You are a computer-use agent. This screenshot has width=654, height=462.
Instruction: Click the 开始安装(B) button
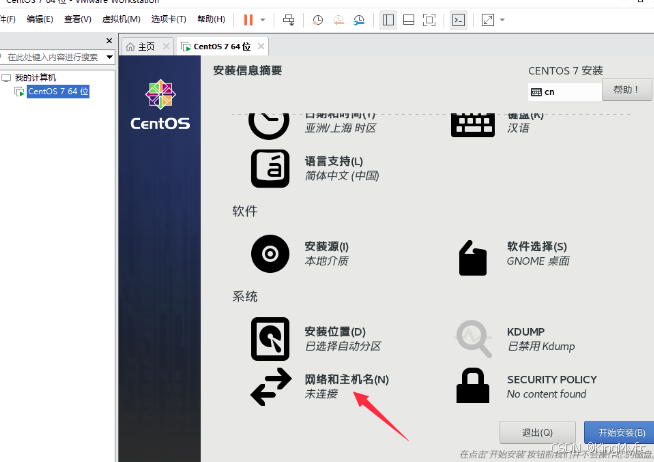(620, 432)
